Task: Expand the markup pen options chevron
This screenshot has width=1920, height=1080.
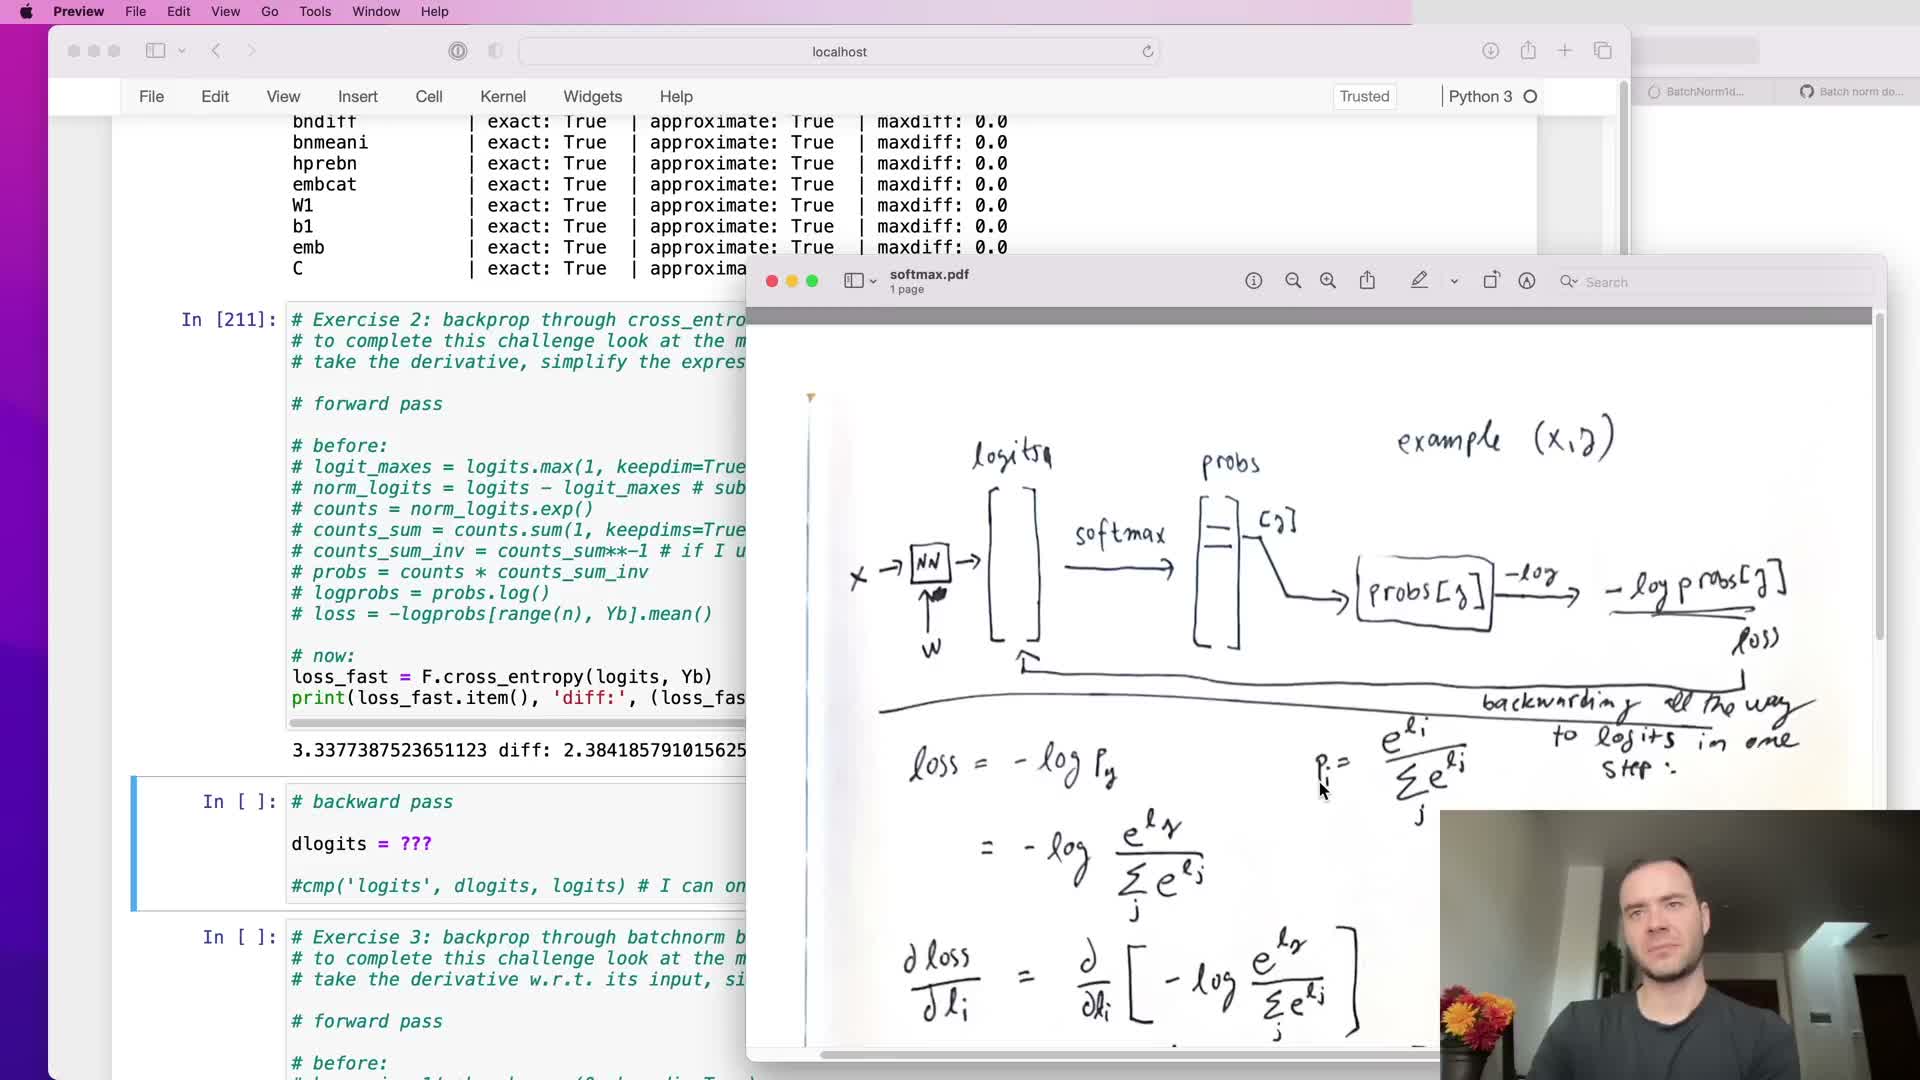Action: (1454, 282)
